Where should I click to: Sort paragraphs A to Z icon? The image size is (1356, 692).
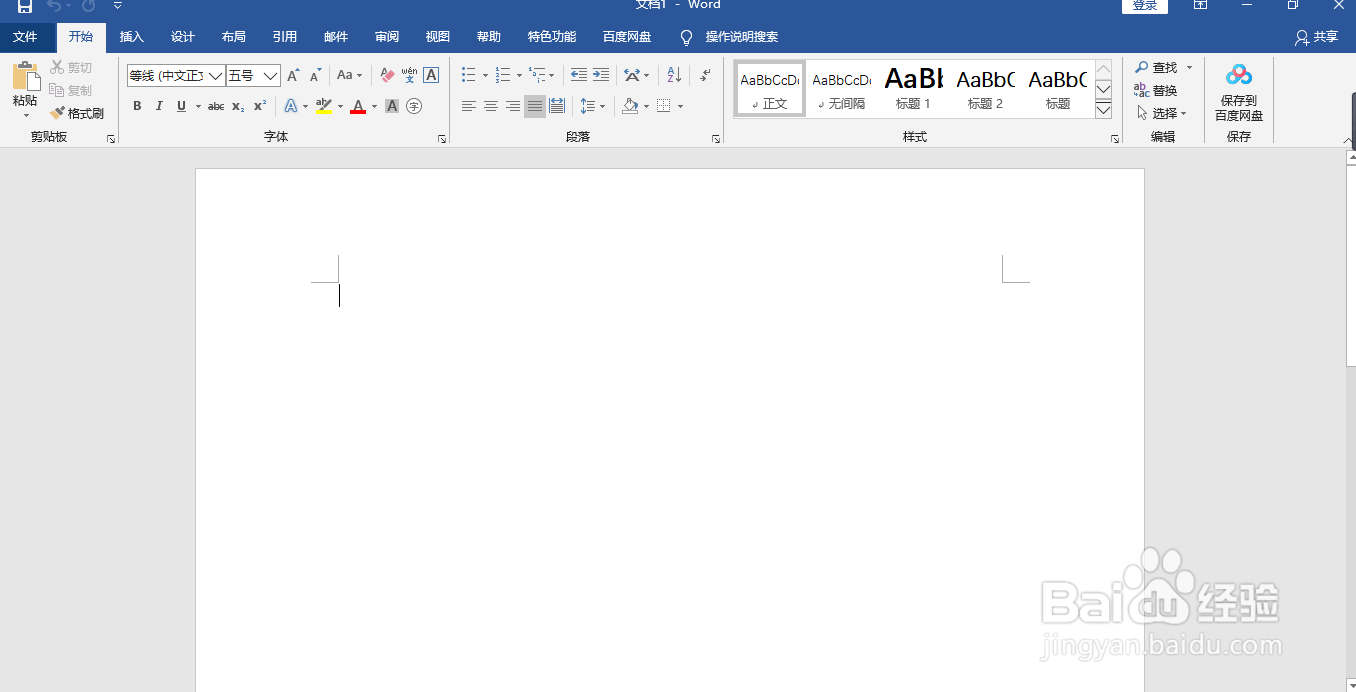click(674, 75)
